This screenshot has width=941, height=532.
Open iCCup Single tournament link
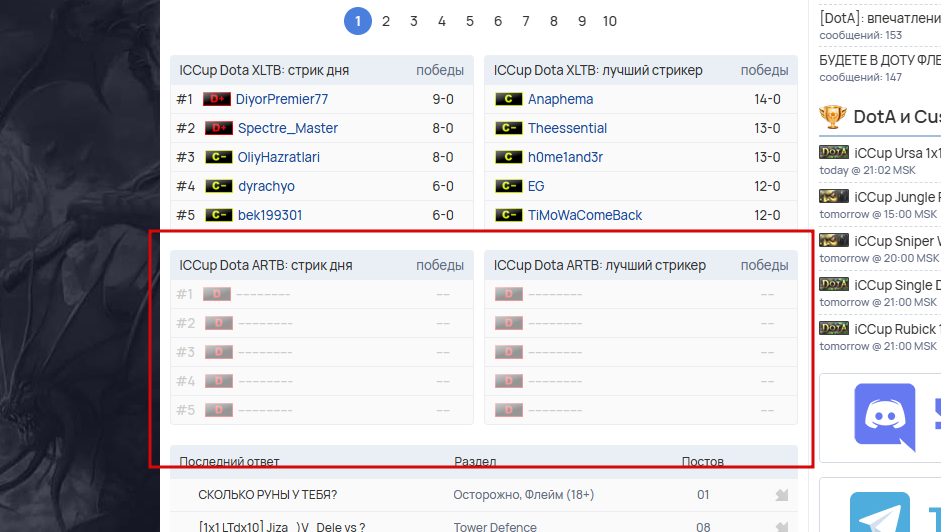click(897, 285)
